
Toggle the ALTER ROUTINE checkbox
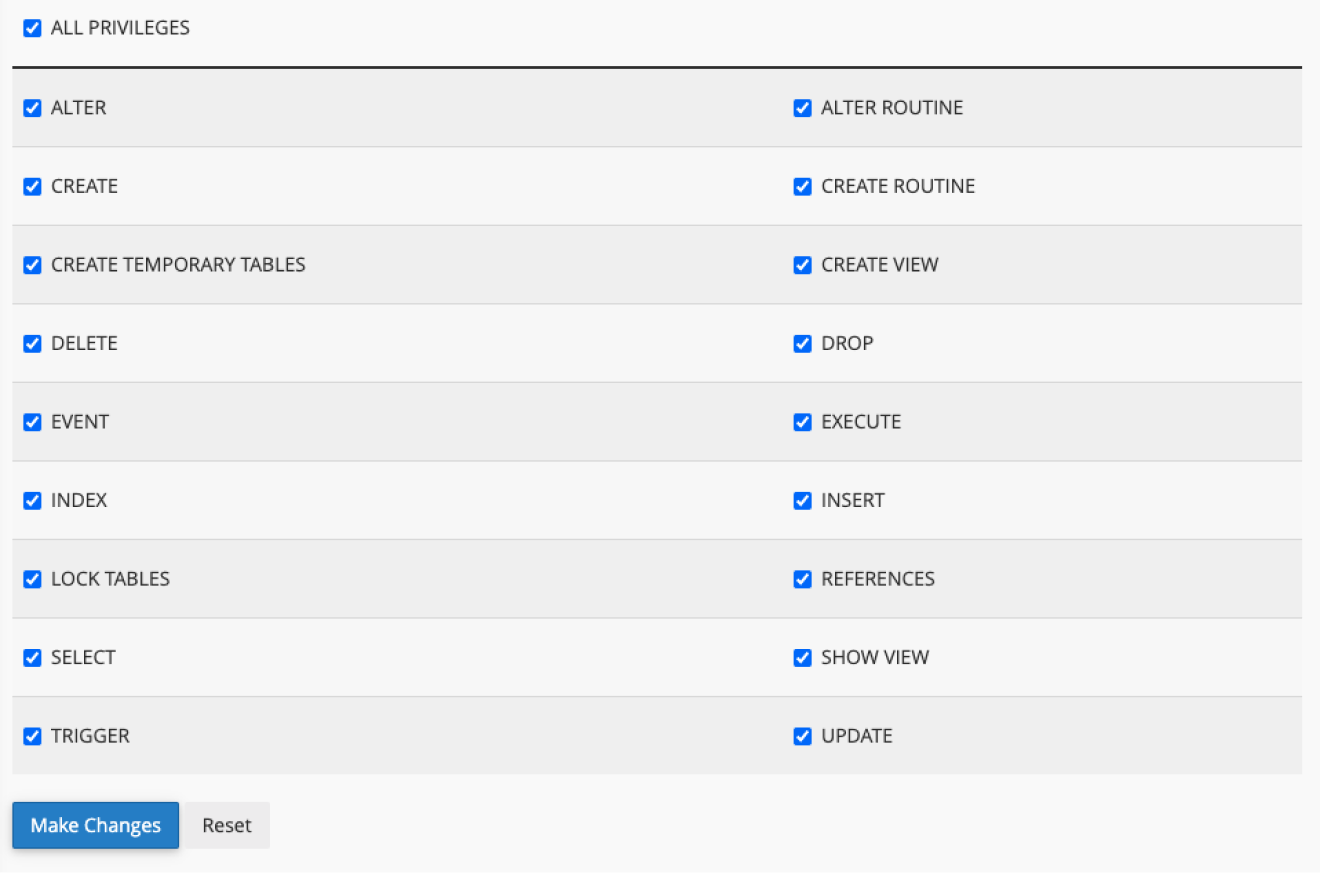point(802,108)
